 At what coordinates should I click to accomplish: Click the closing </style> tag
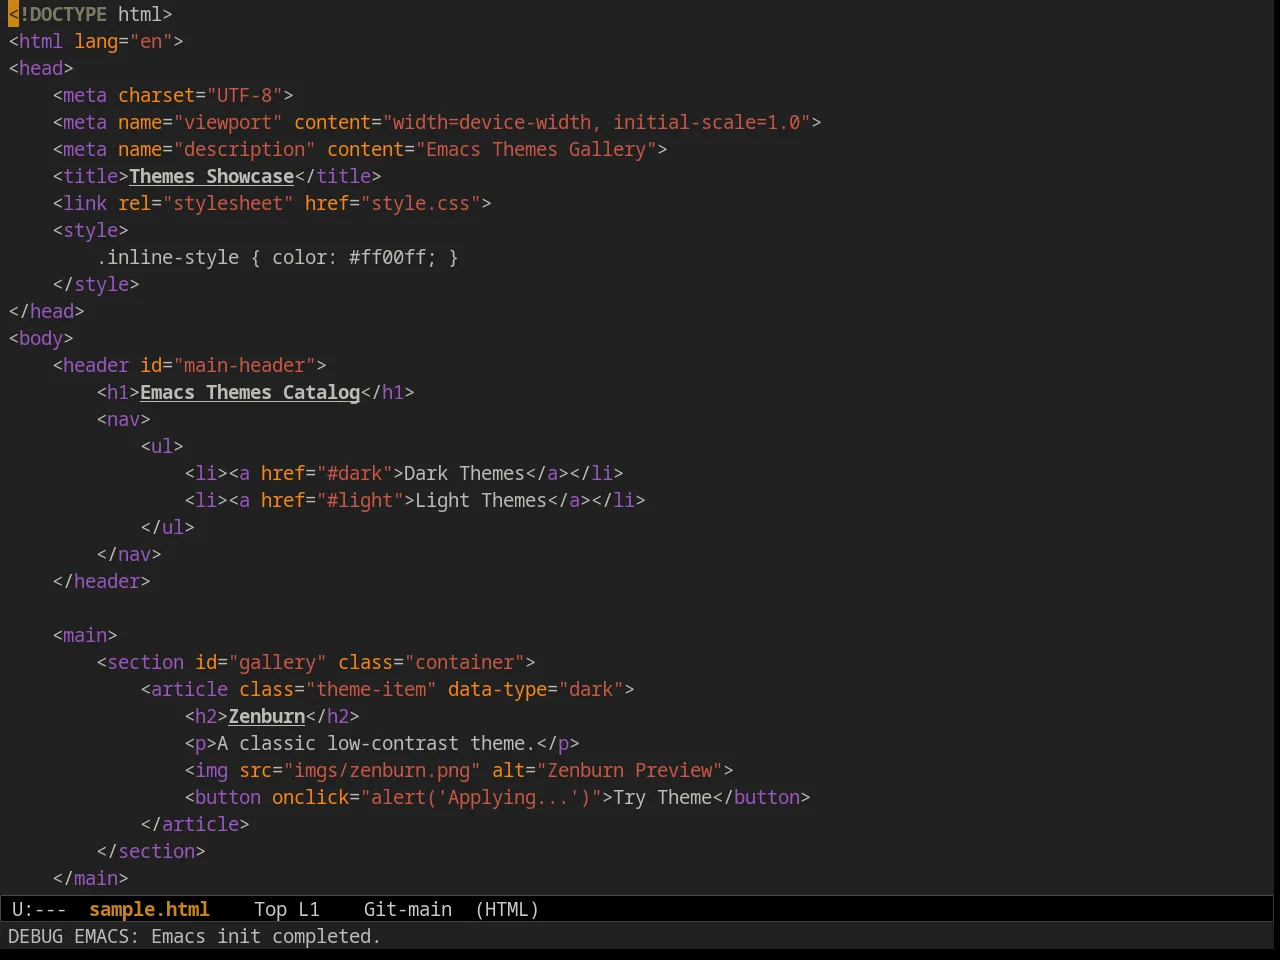(x=96, y=284)
